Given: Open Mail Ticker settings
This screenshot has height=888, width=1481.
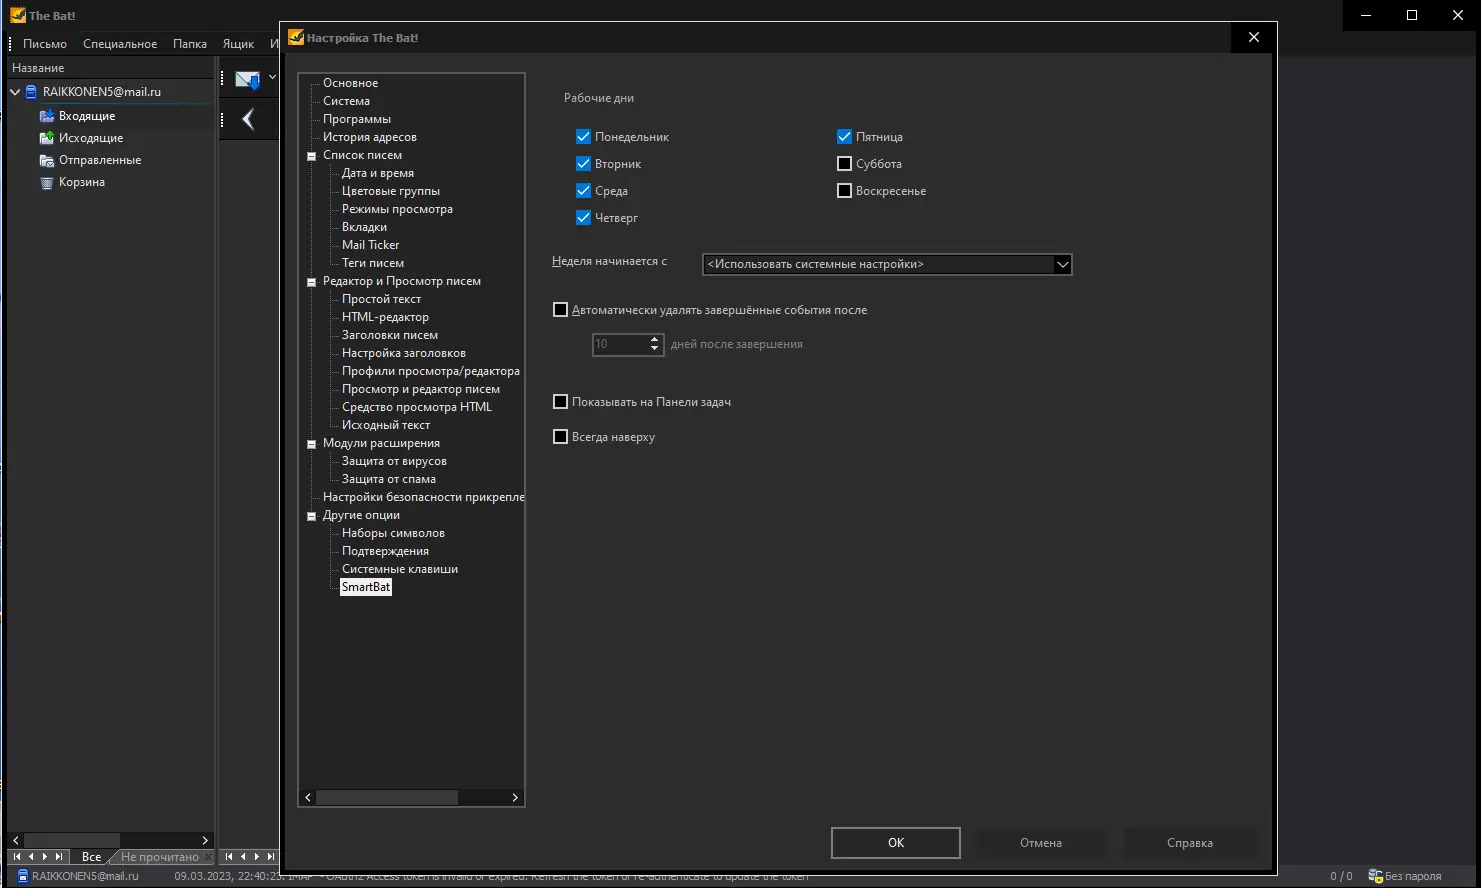Looking at the screenshot, I should [x=371, y=245].
